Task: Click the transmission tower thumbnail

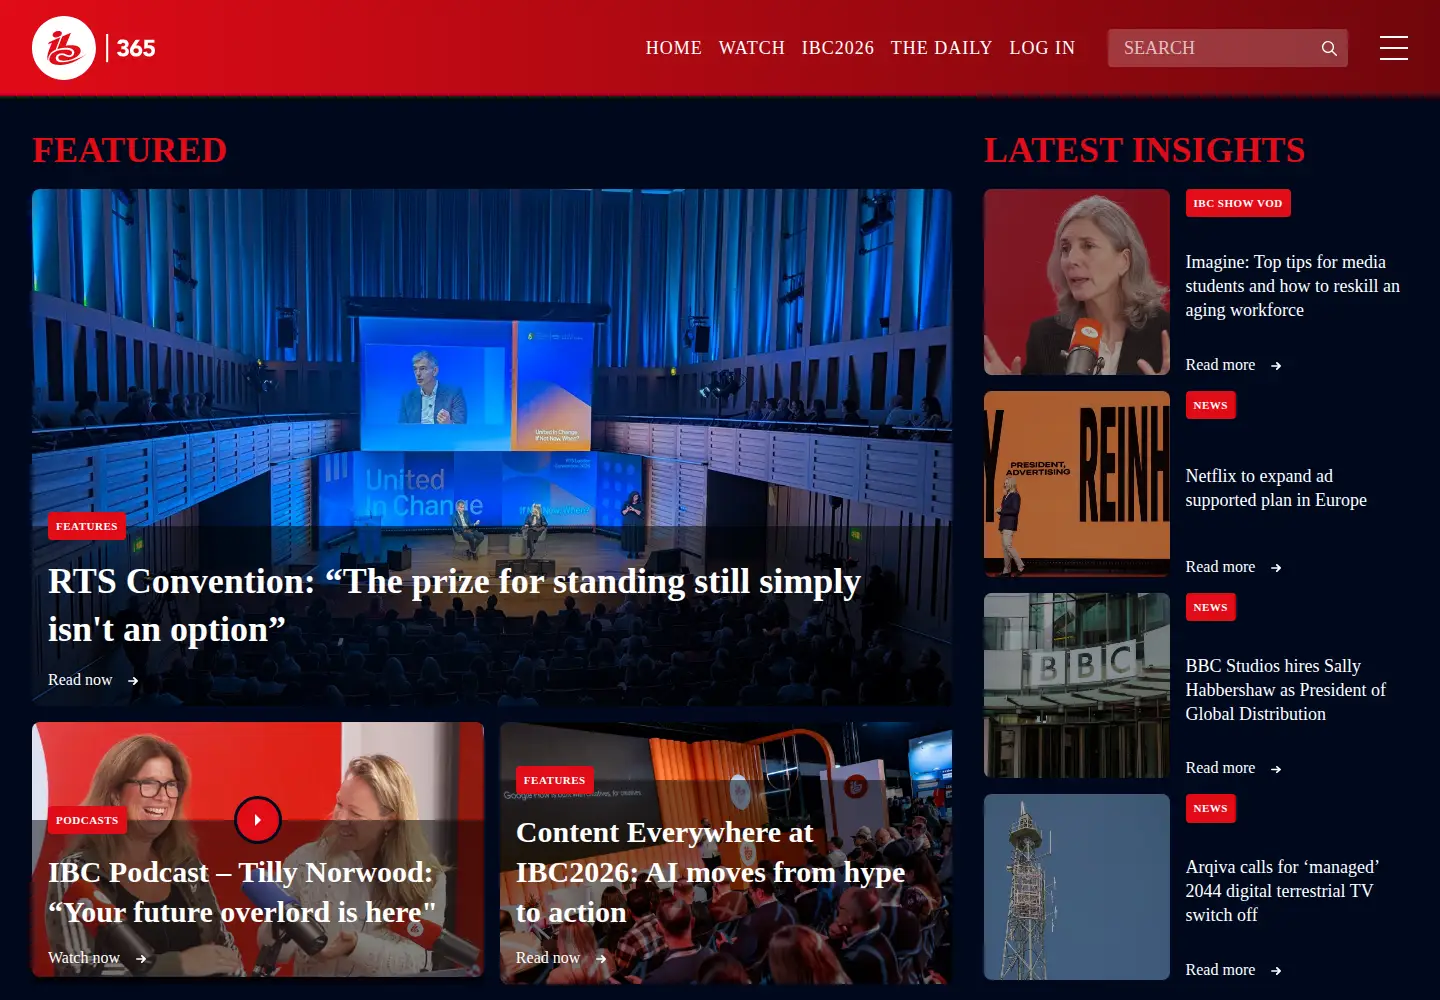Action: click(x=1077, y=887)
